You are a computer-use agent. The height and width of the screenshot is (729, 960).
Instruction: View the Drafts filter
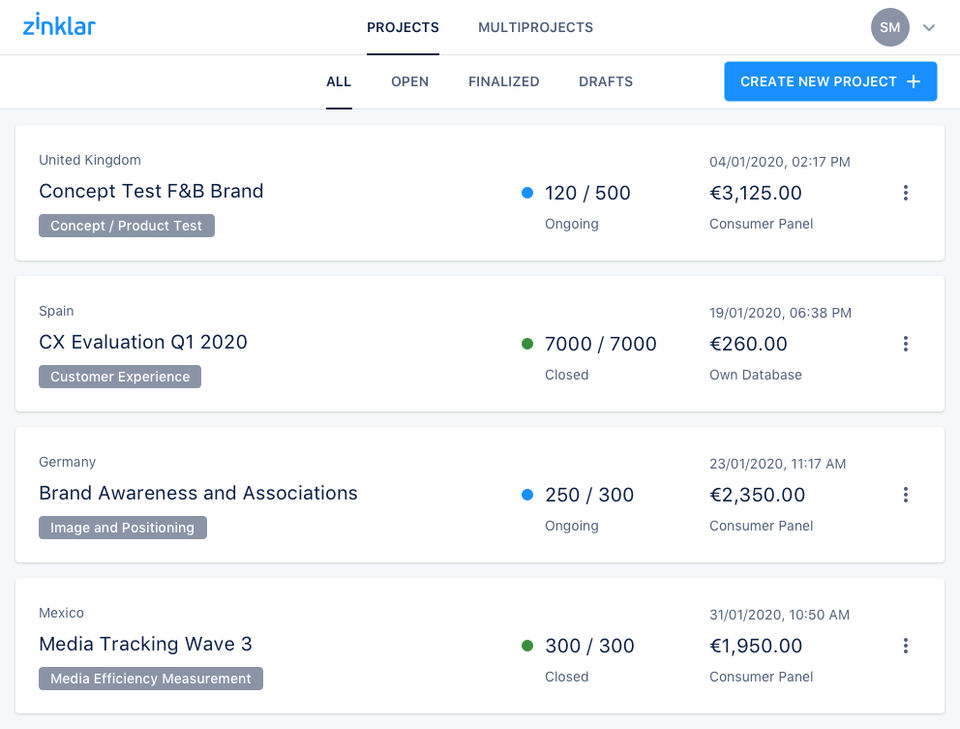pos(606,82)
